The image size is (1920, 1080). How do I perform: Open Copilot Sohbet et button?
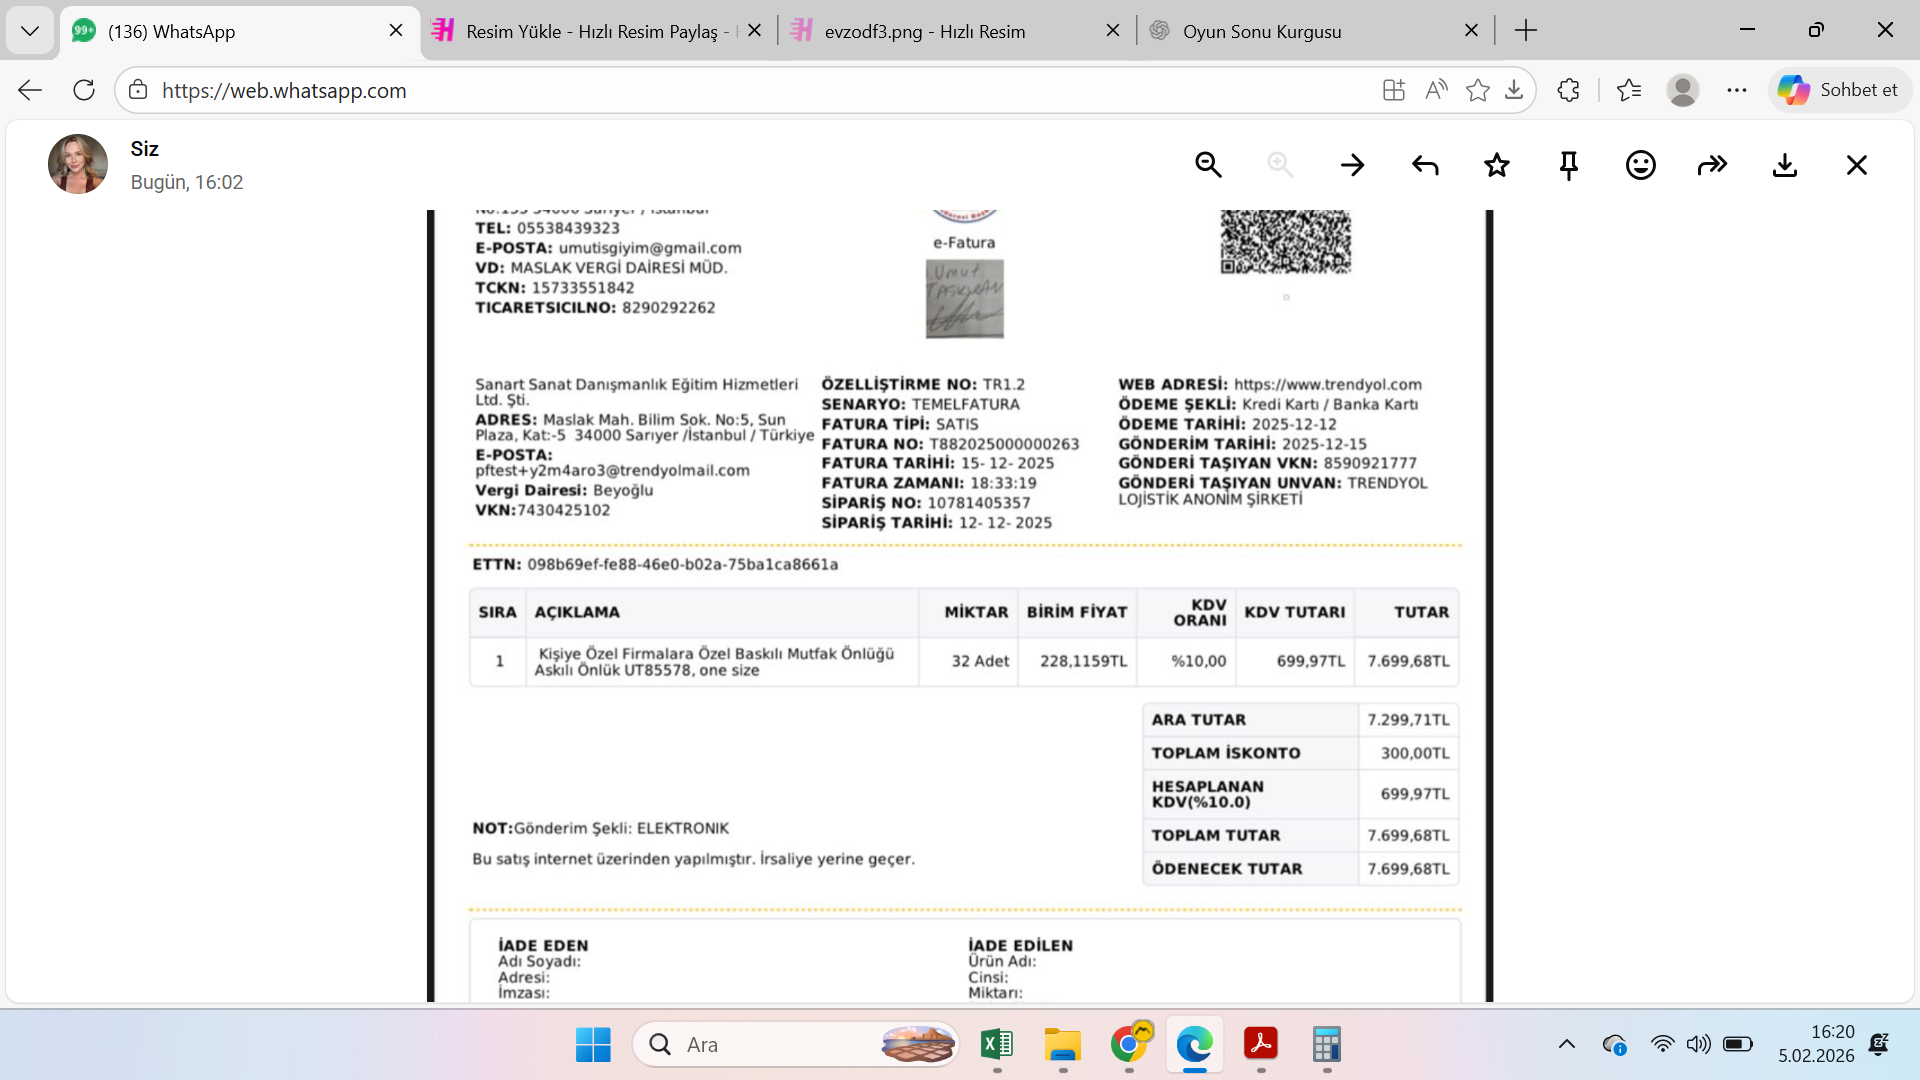pos(1839,90)
